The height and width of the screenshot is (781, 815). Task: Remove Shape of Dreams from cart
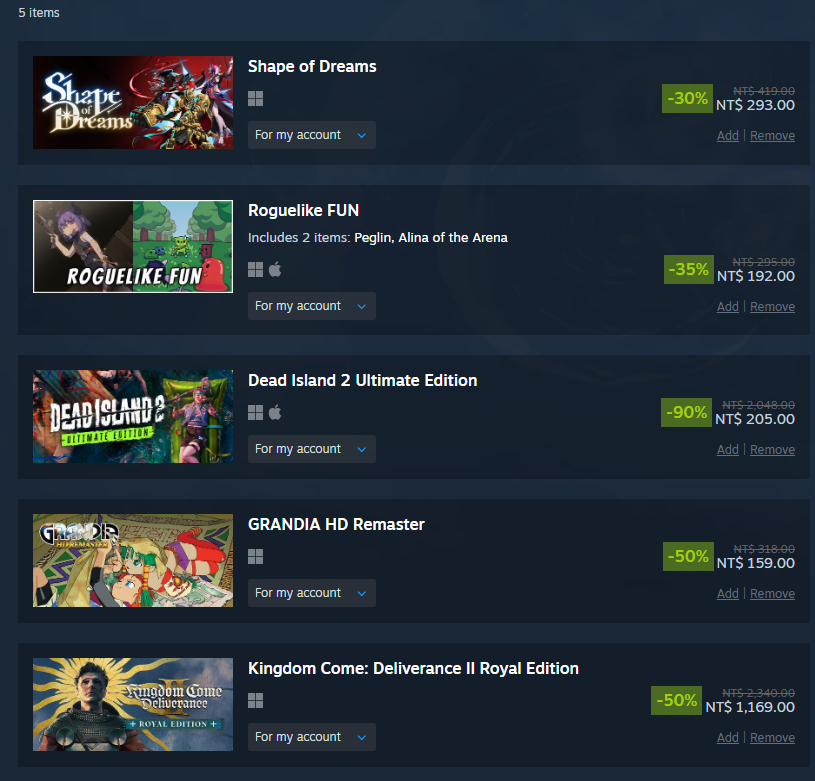(772, 136)
